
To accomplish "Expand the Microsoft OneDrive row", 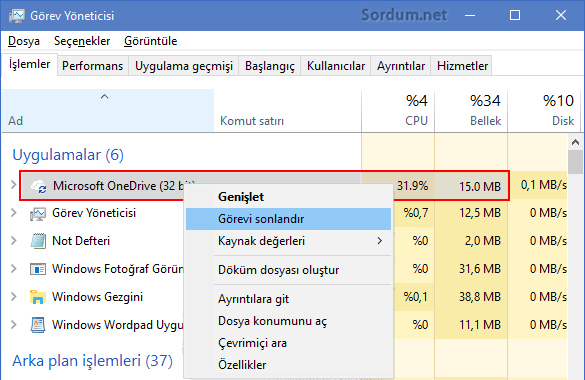I will click(x=13, y=185).
